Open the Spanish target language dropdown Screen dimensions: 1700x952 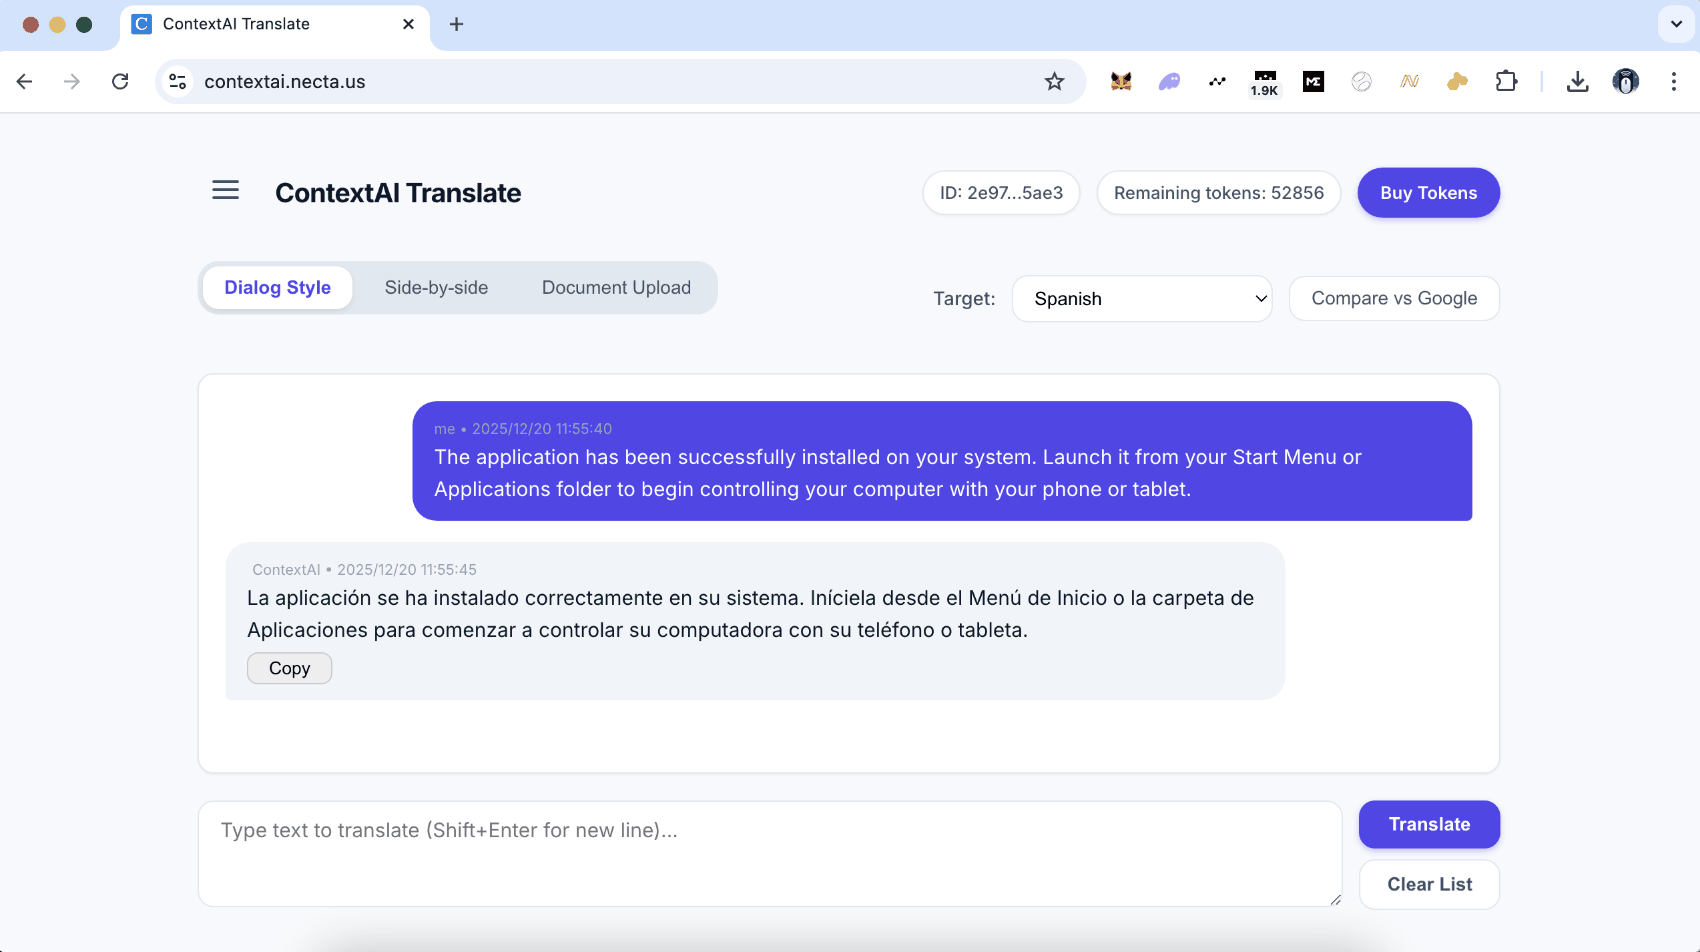click(x=1142, y=298)
